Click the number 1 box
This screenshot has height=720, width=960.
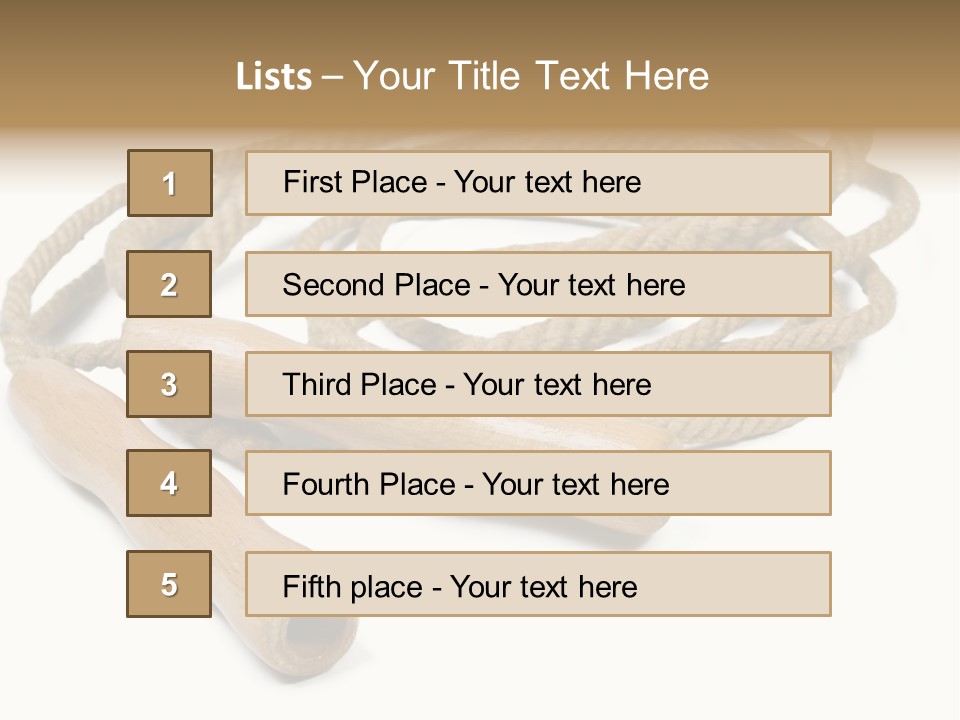pyautogui.click(x=169, y=183)
